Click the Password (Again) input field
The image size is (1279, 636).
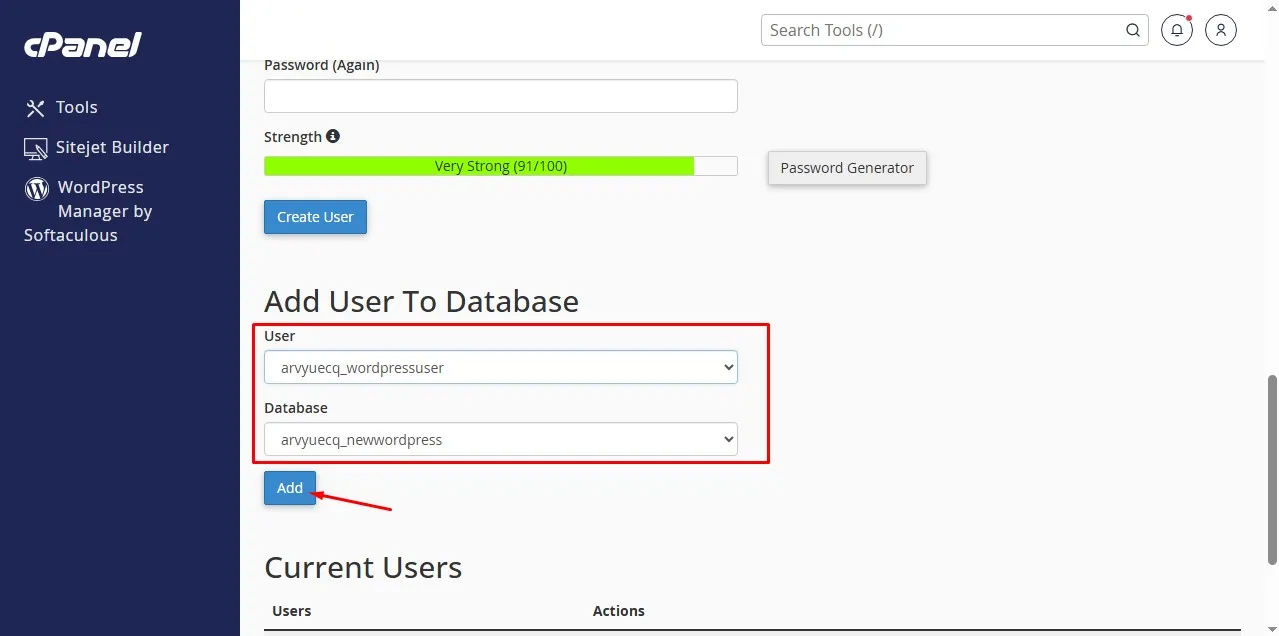[499, 95]
